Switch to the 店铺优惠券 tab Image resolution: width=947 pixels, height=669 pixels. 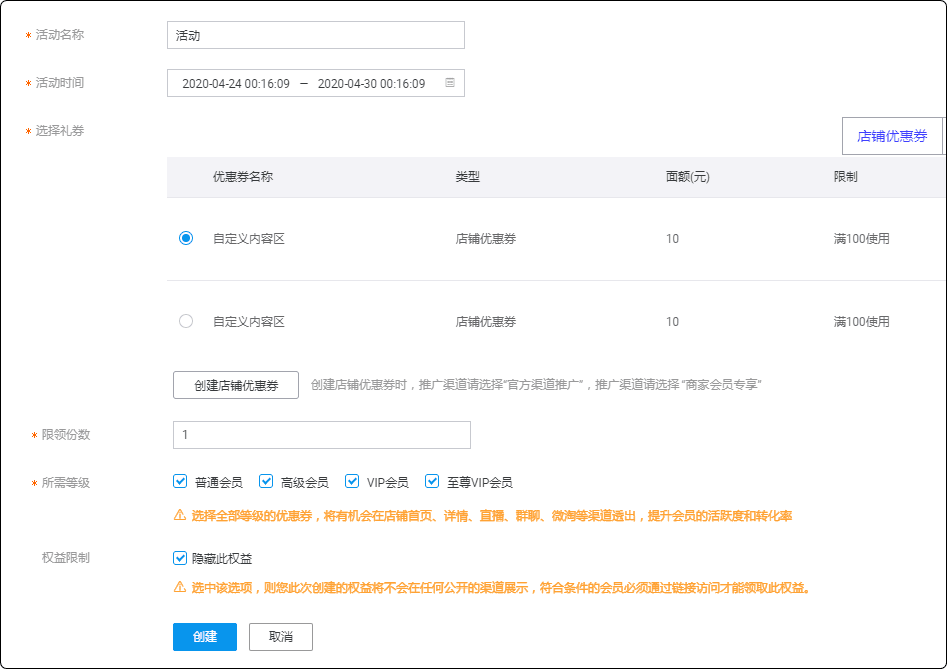pyautogui.click(x=892, y=136)
